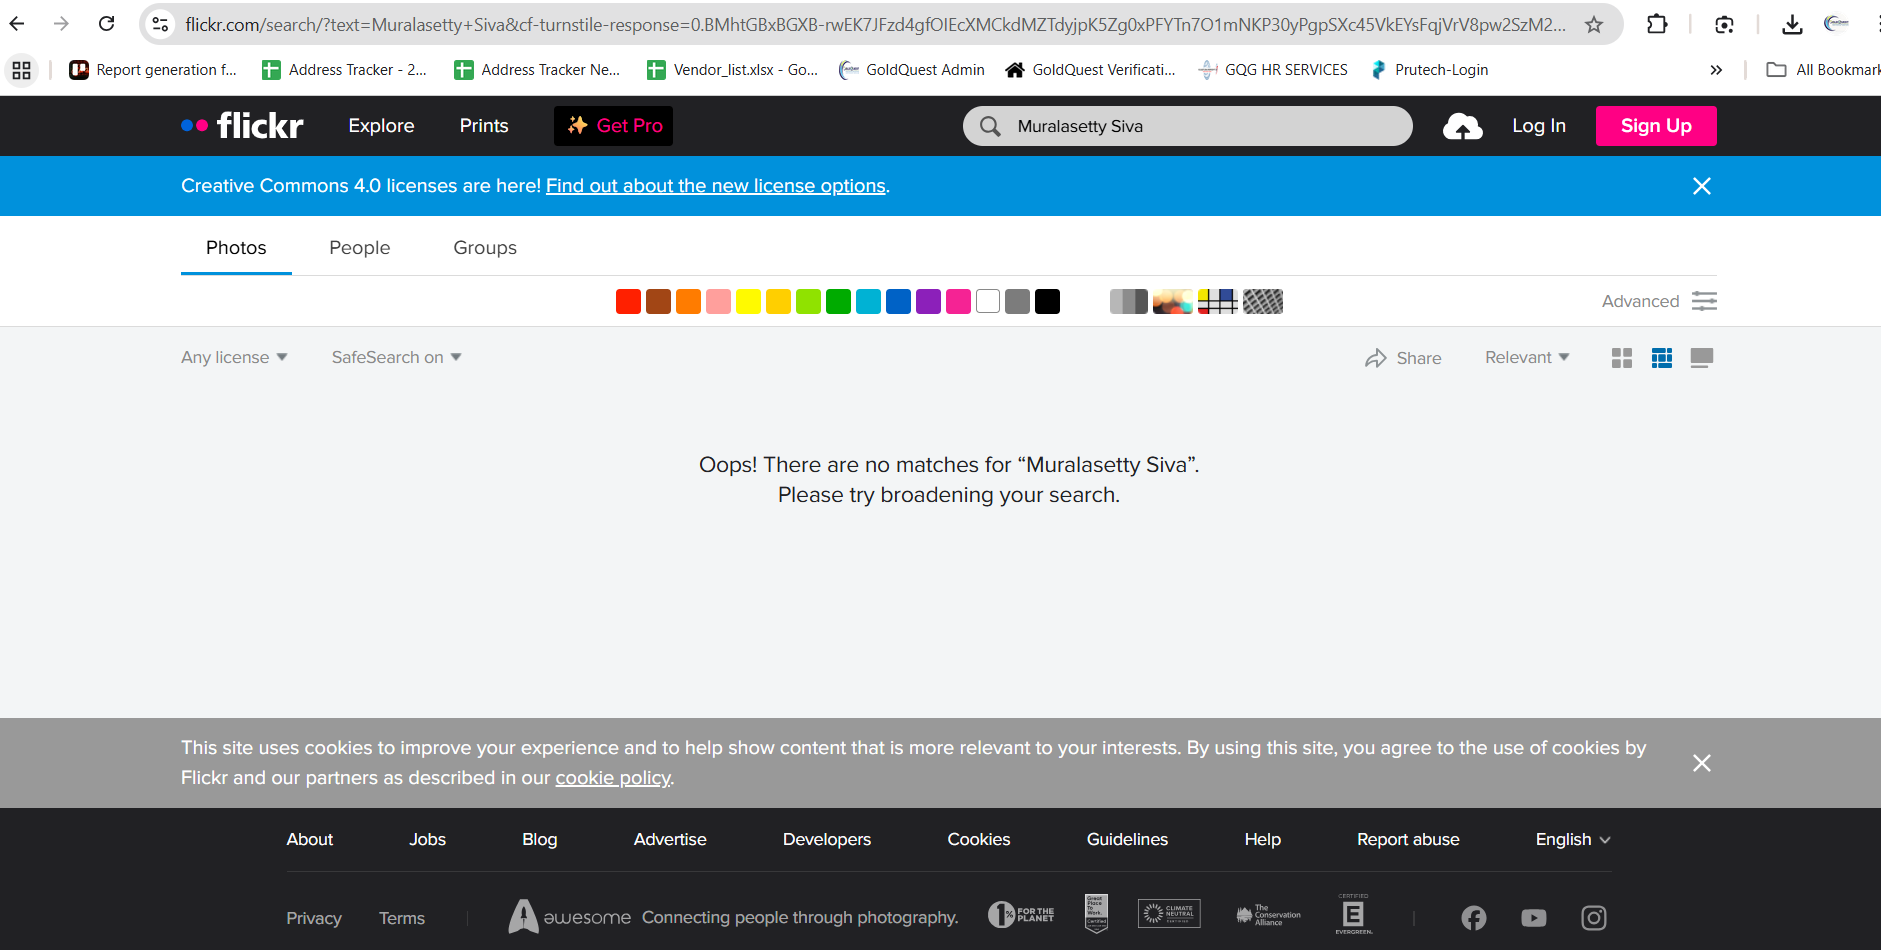Click the Awesome company logo
The image size is (1881, 950).
pos(569,917)
